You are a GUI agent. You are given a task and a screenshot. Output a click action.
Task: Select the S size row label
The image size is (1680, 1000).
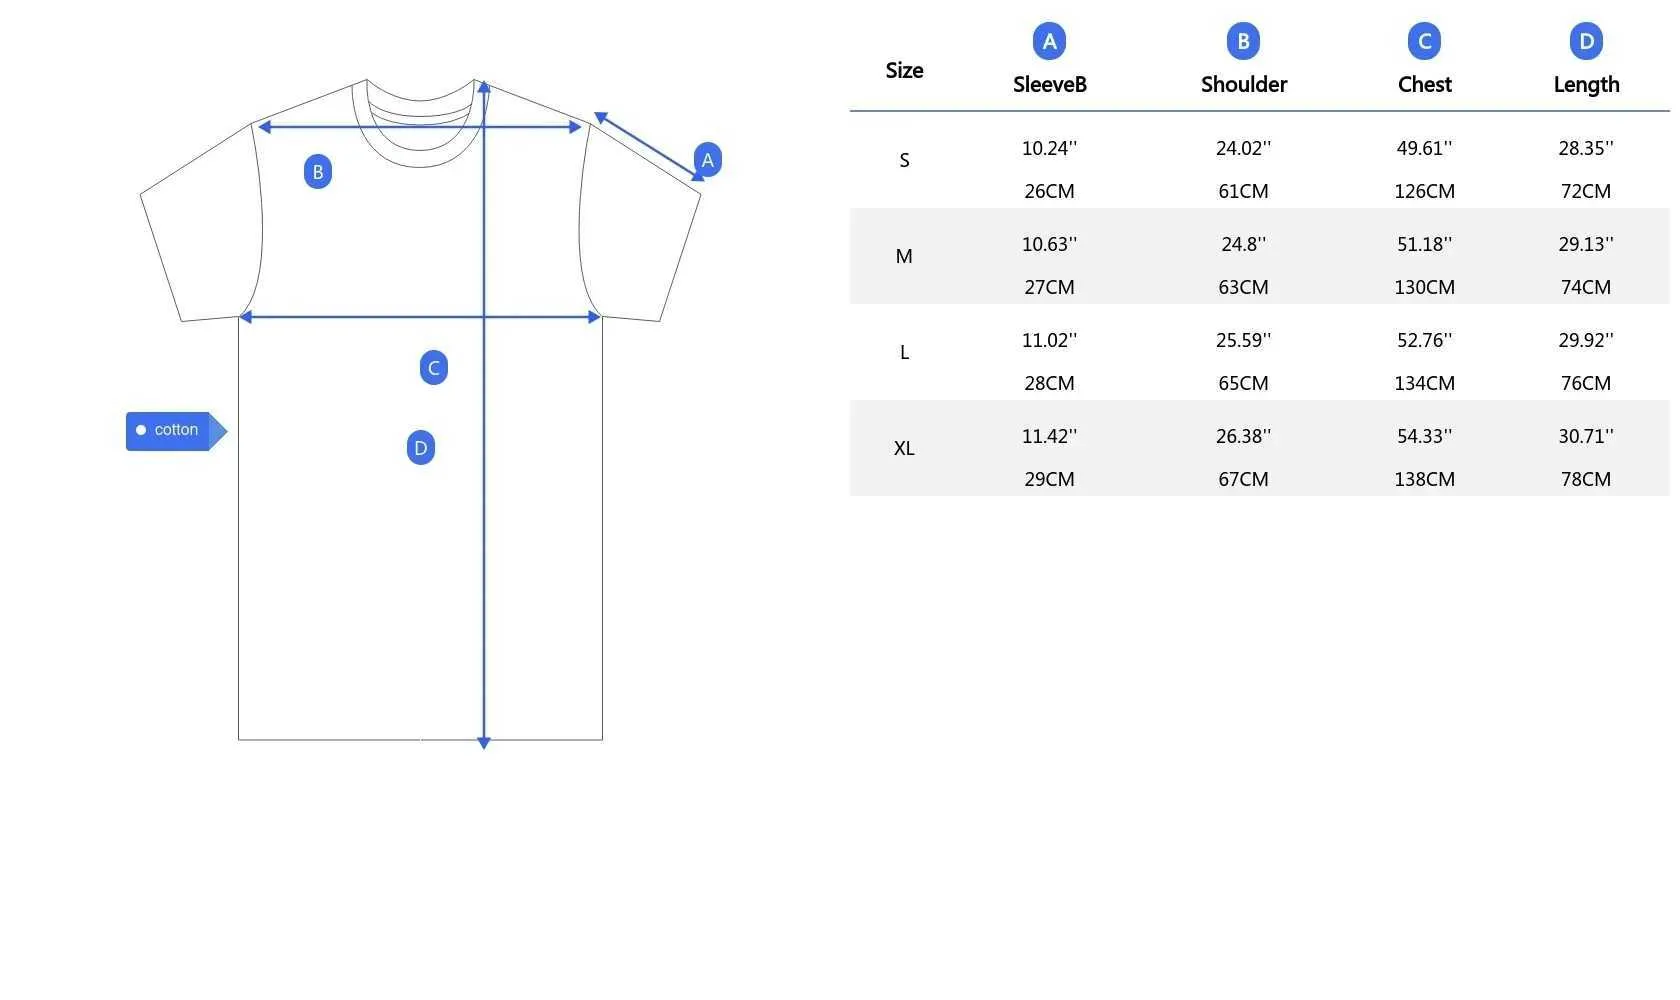[x=904, y=160]
